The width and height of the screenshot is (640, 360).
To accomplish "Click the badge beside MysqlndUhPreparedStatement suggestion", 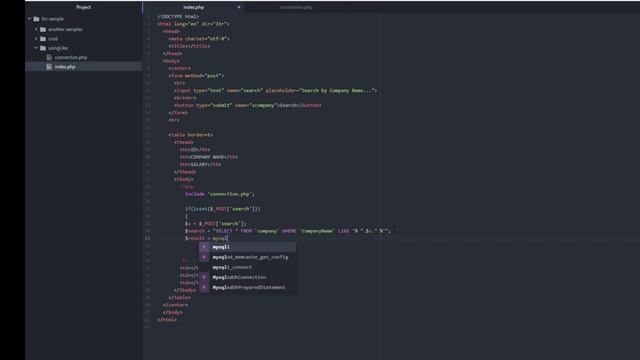I will pyautogui.click(x=204, y=287).
